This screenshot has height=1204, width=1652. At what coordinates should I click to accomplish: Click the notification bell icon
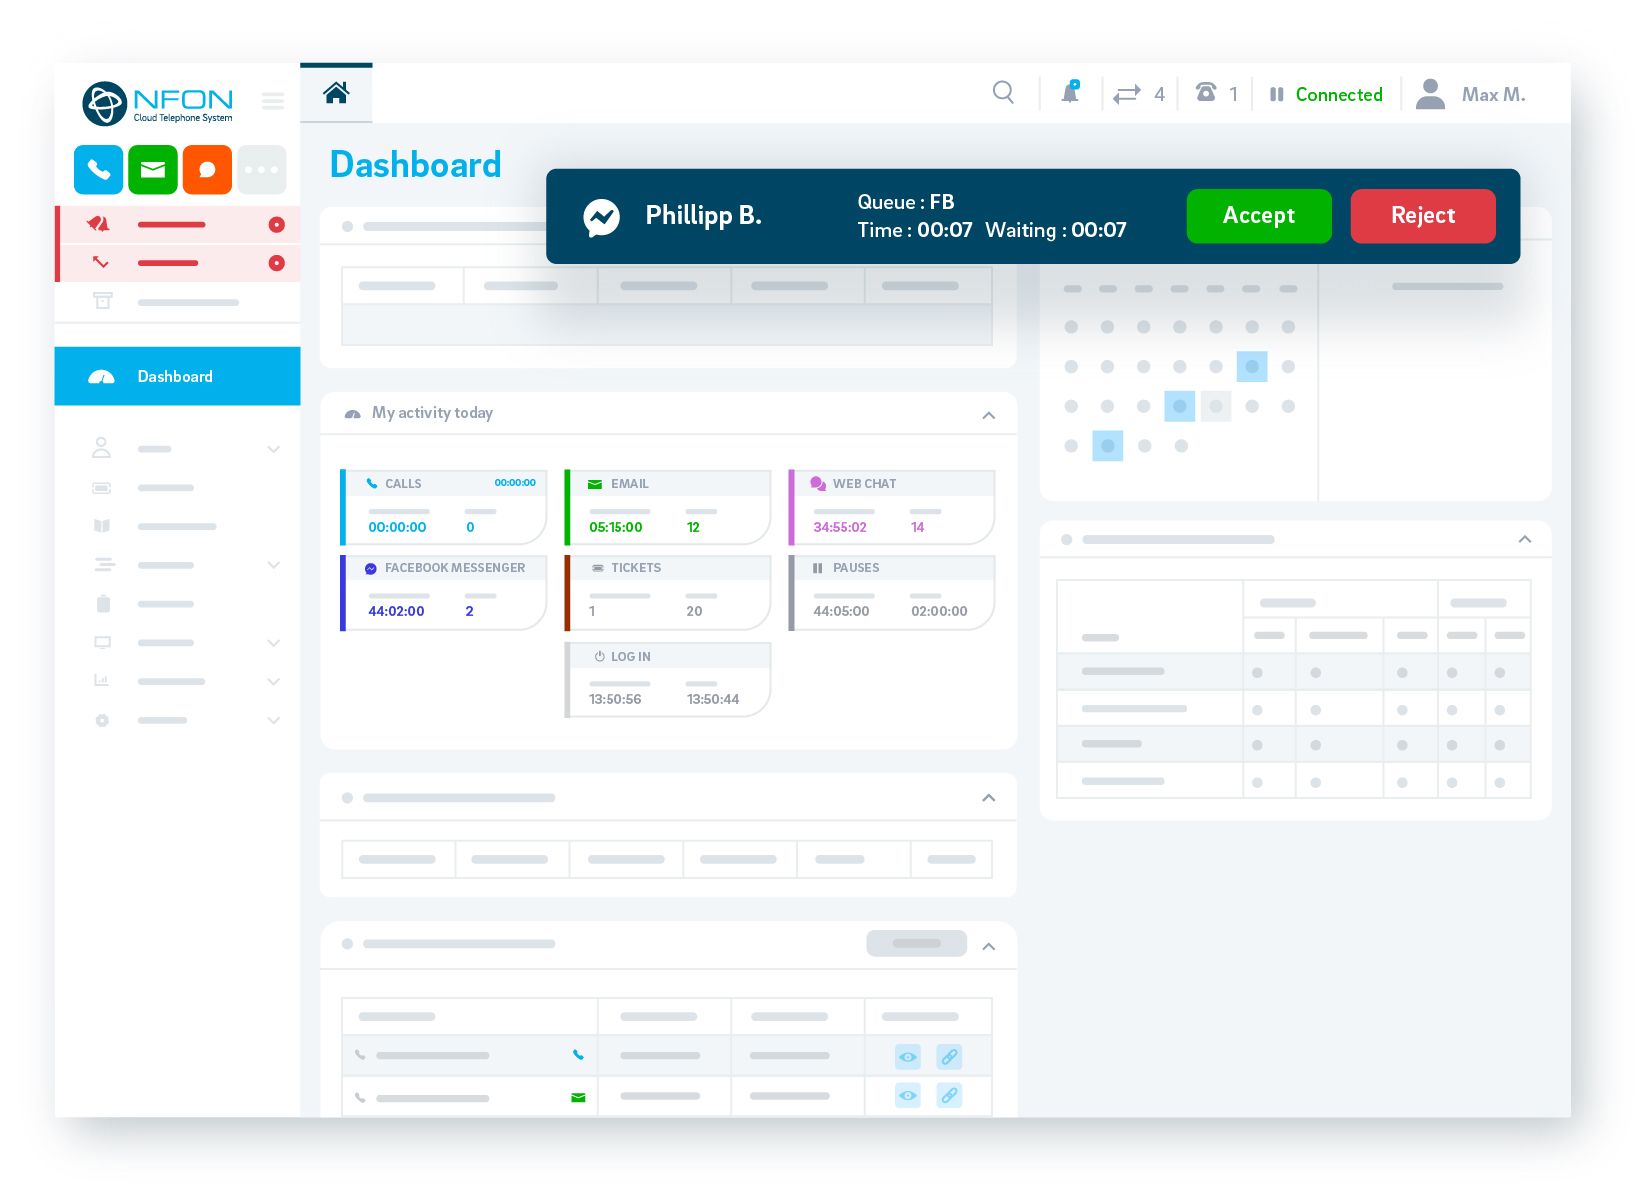pos(1069,93)
